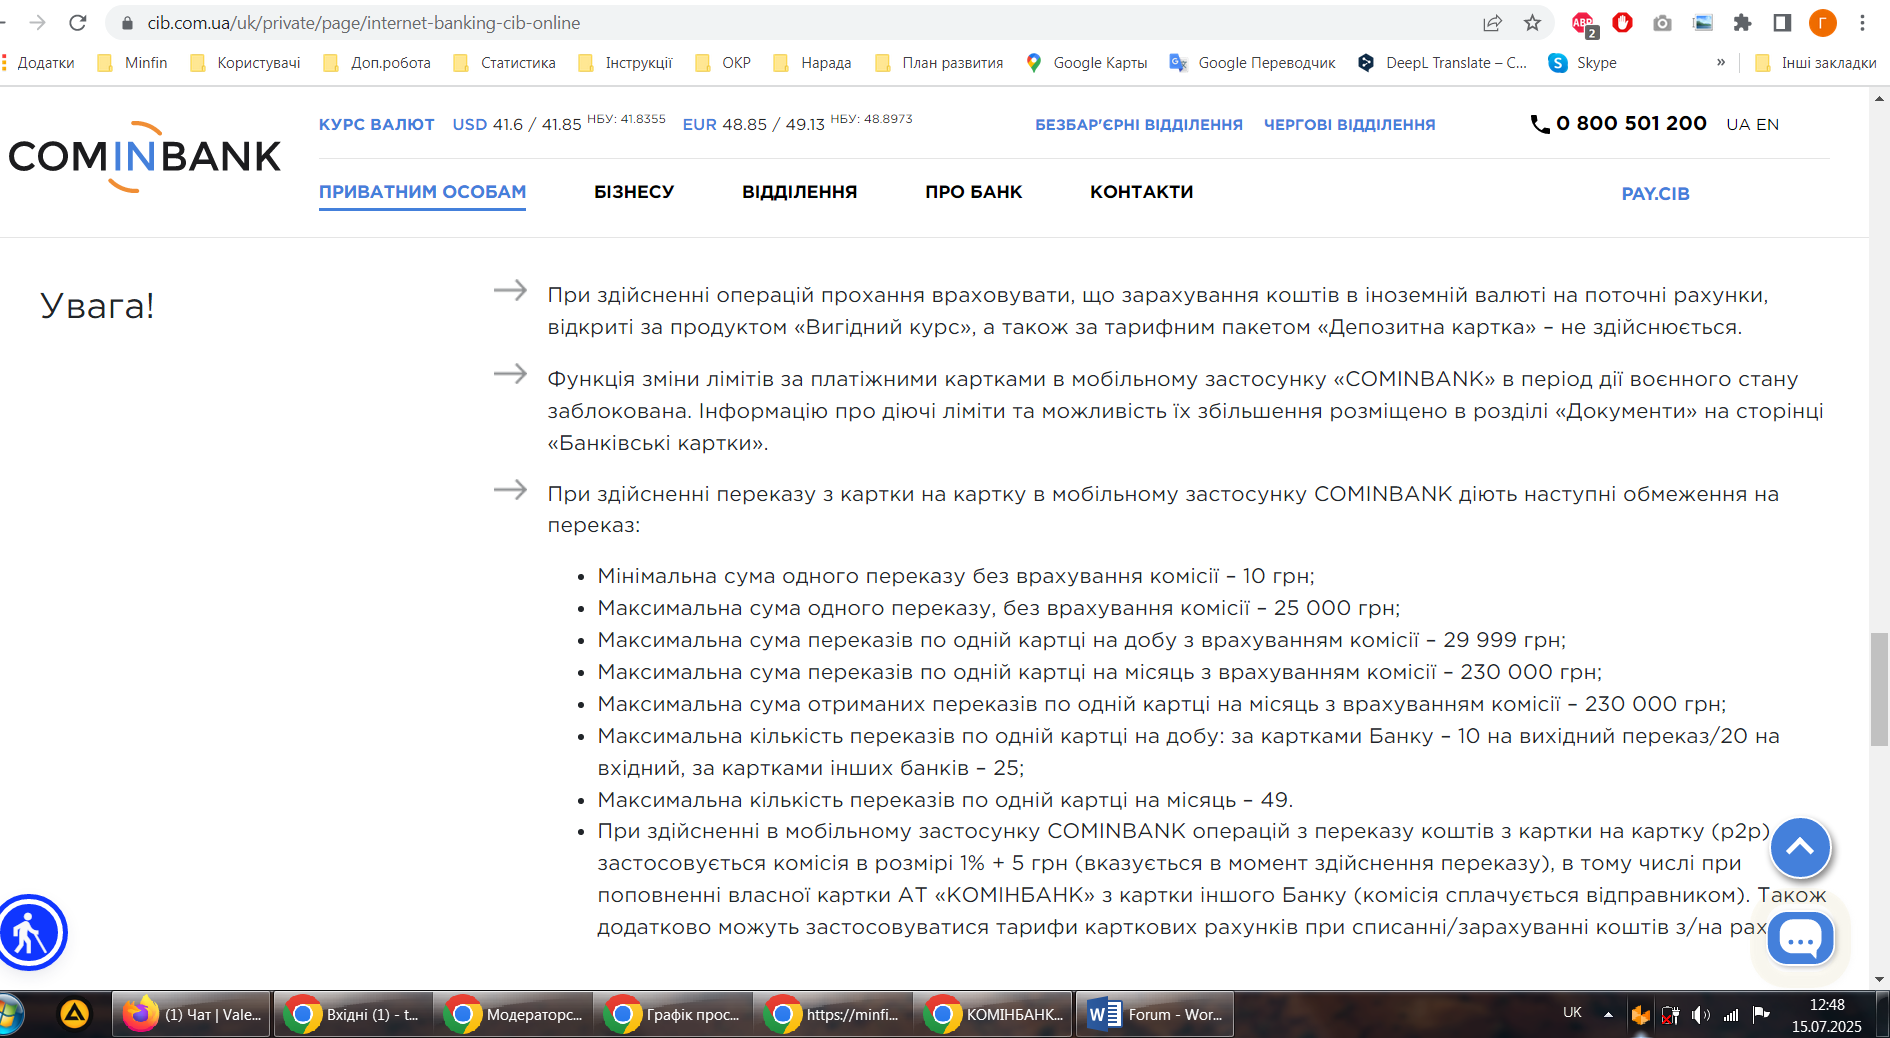The height and width of the screenshot is (1038, 1890).
Task: Call the 0 800 501 200 phone link
Action: tap(1619, 124)
